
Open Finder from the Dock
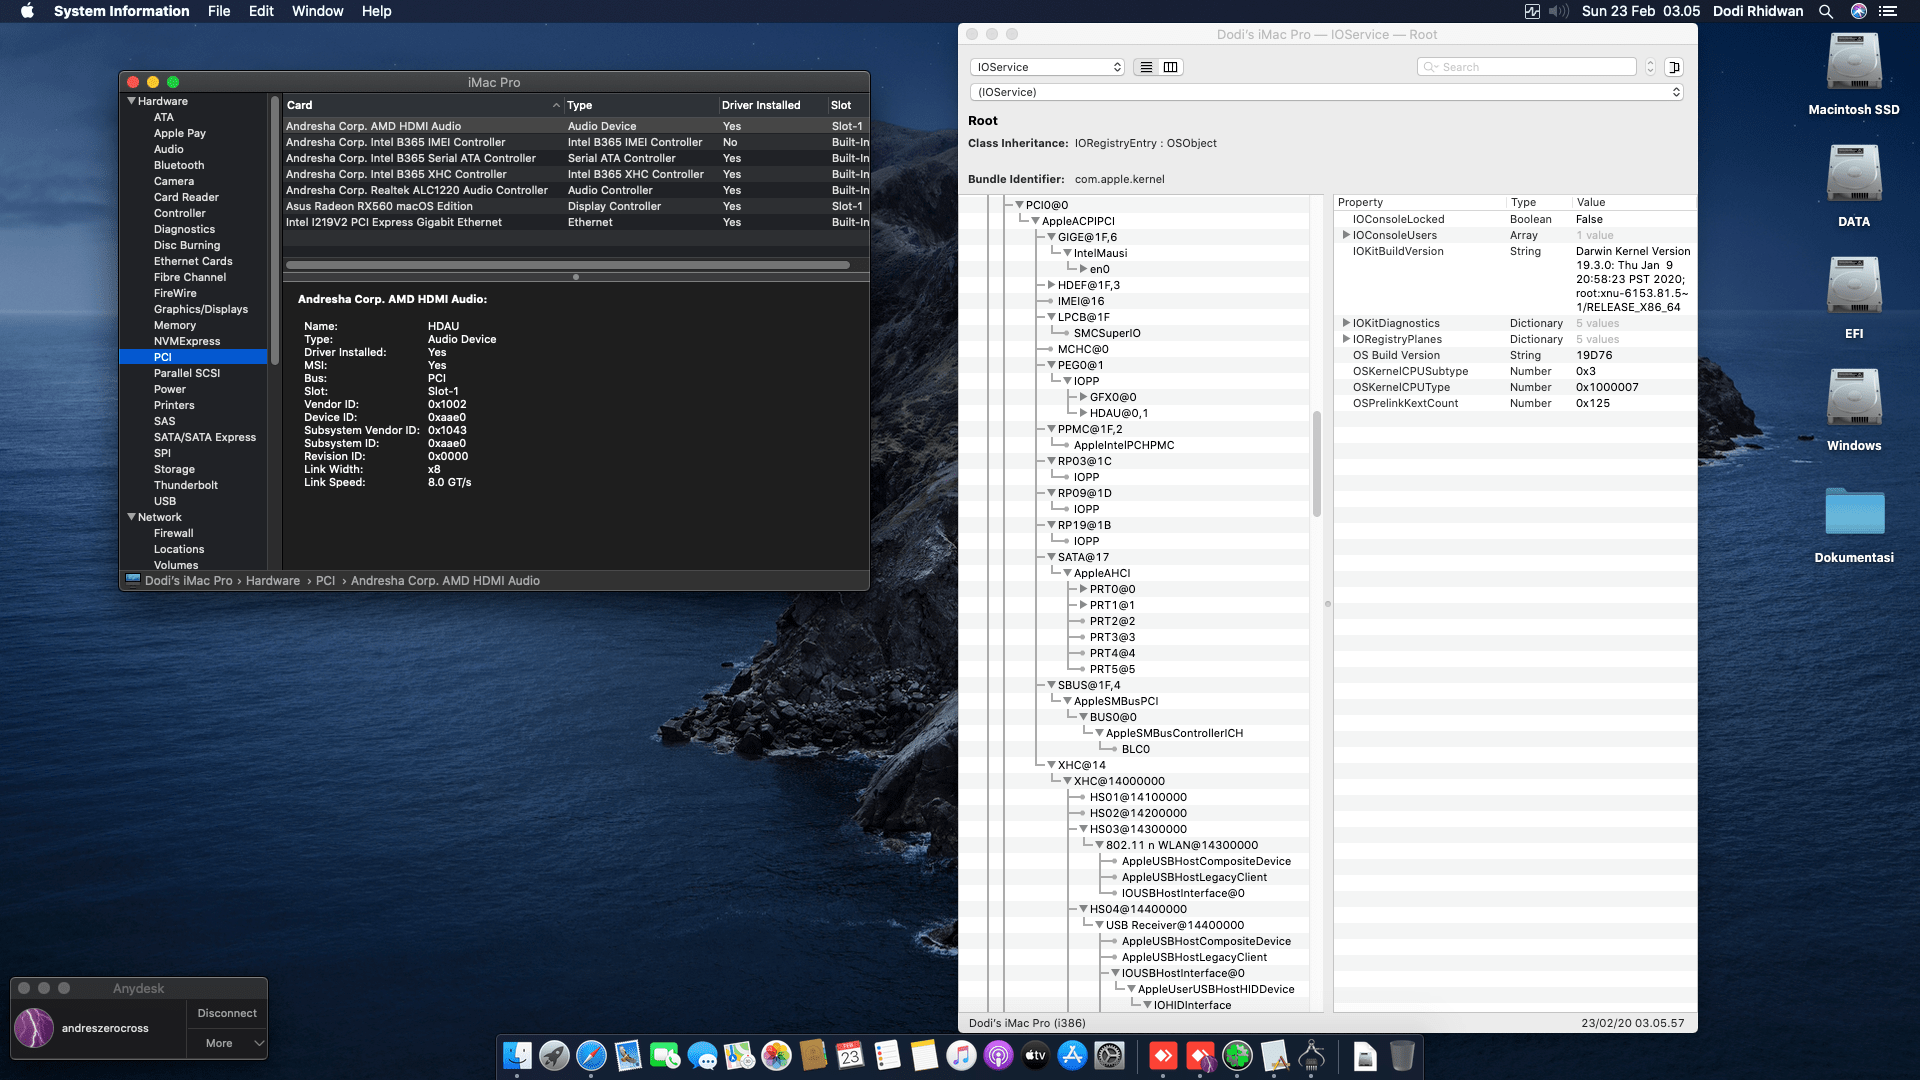(517, 1055)
